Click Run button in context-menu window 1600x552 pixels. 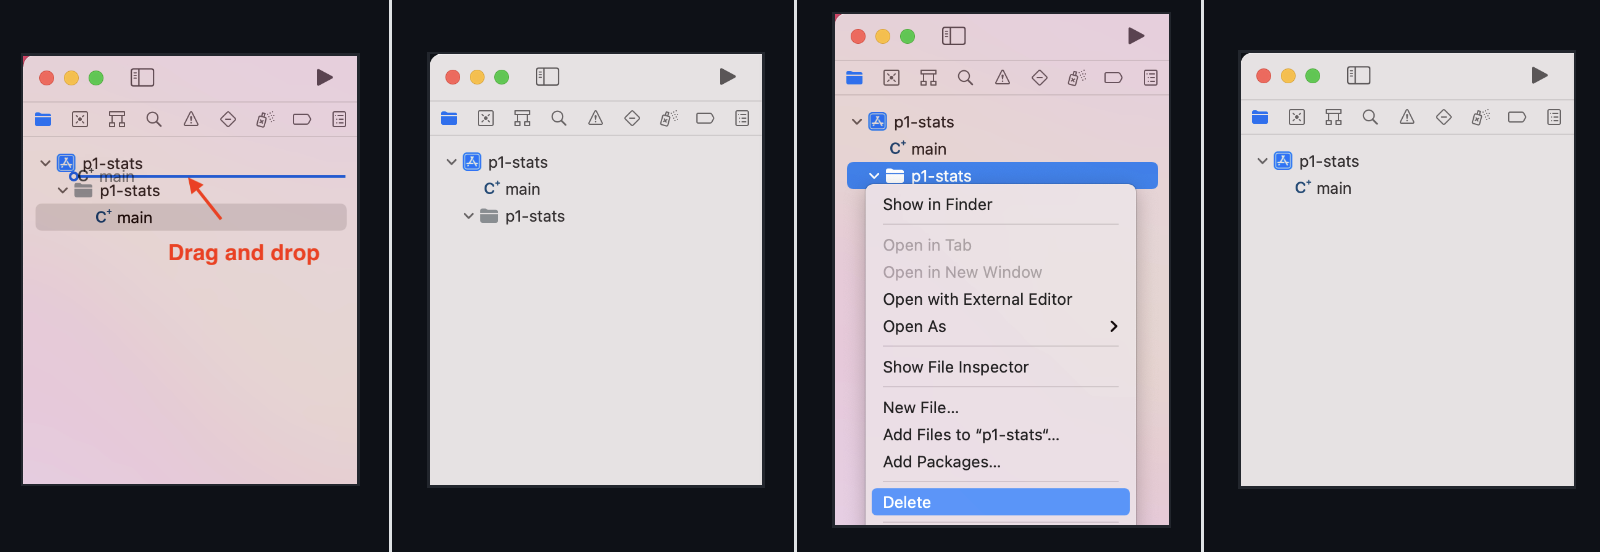[1136, 36]
